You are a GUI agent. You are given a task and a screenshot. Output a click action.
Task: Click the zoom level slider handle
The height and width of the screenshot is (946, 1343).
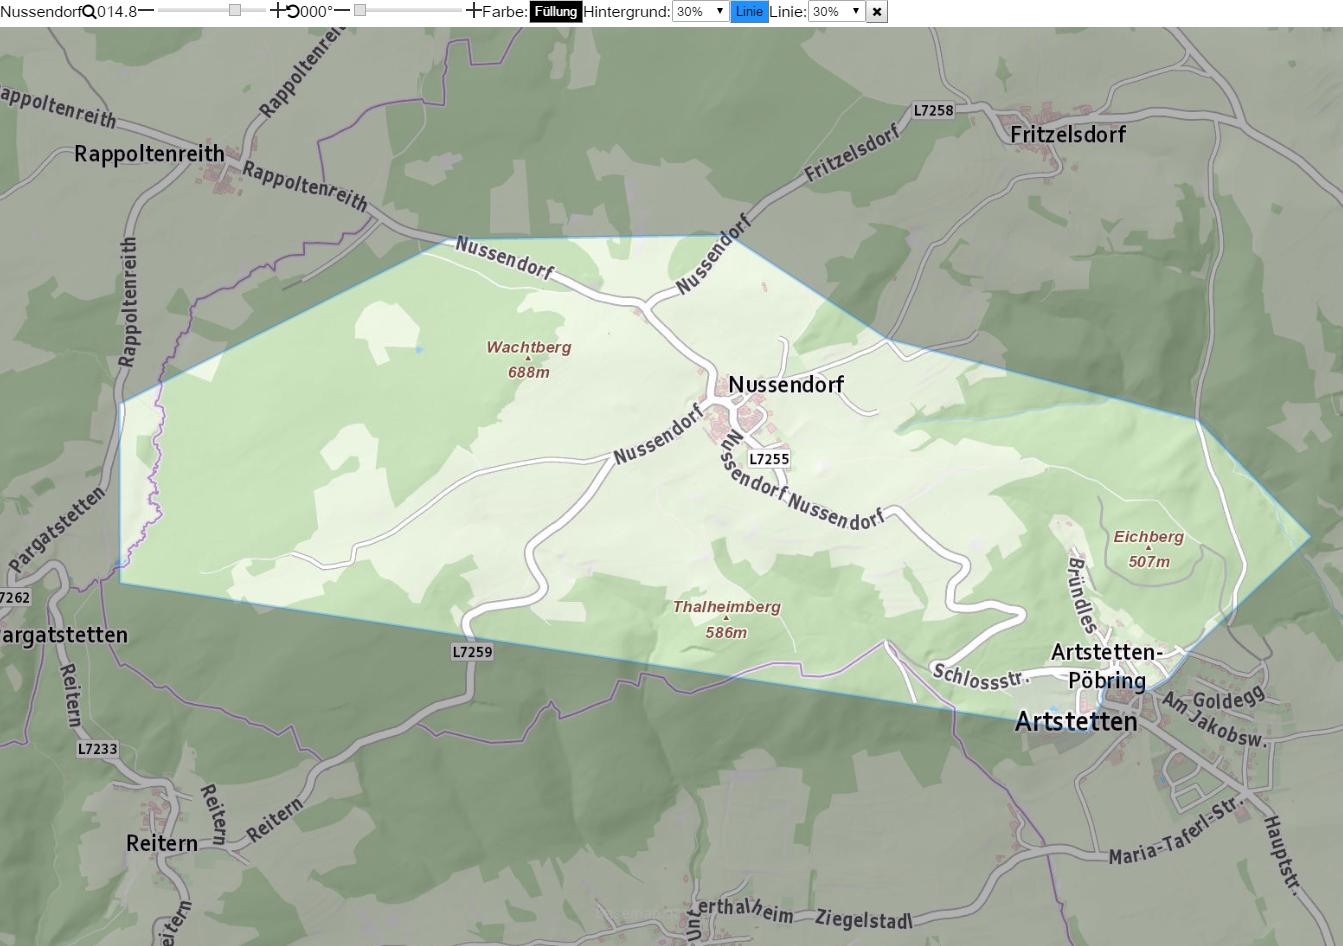click(235, 10)
